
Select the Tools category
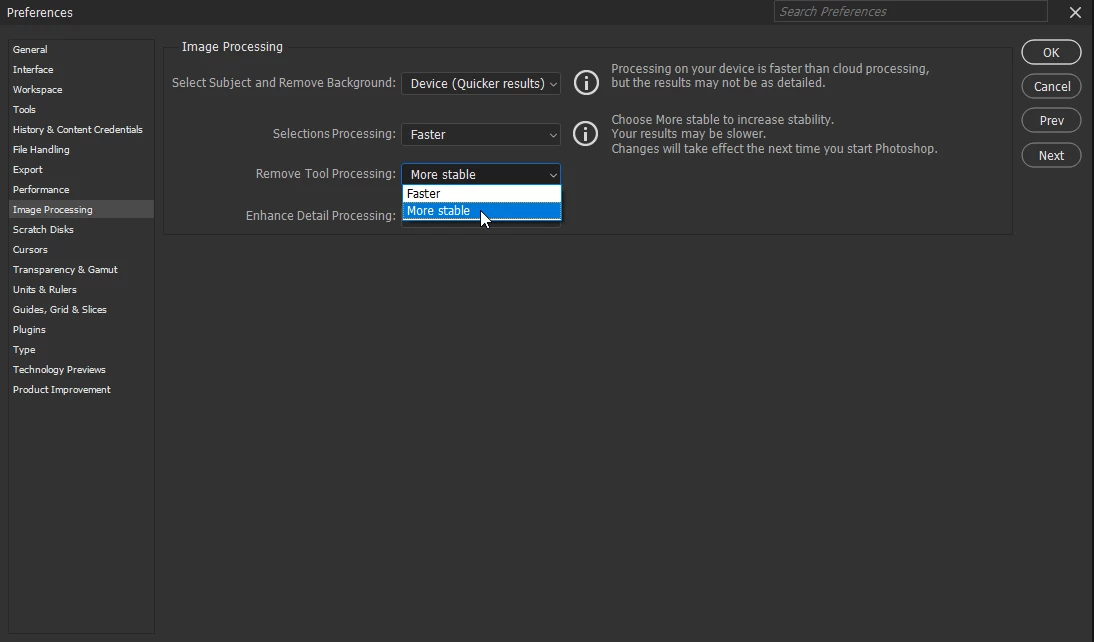click(81, 110)
